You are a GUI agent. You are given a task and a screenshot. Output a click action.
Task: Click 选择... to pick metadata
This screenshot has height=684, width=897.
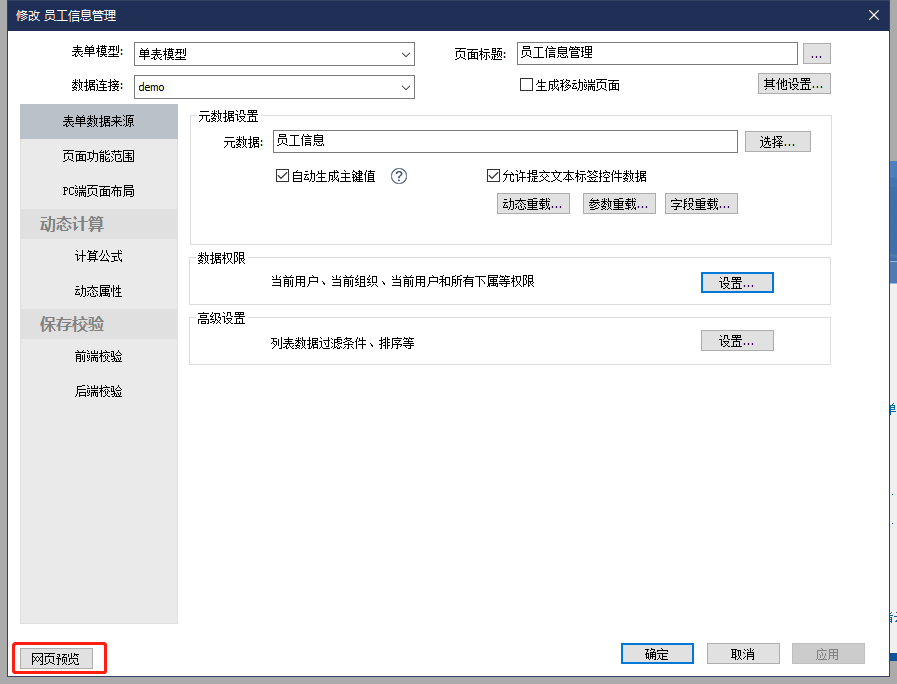tap(777, 142)
